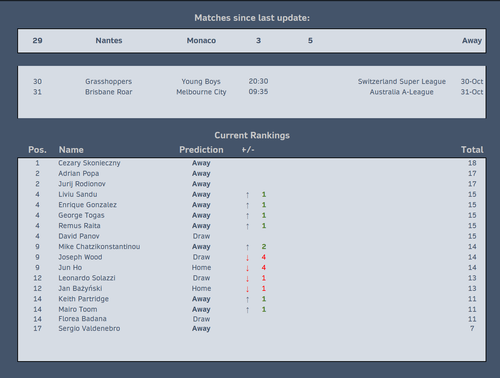500x378 pixels.
Task: Select player 'David Panov'
Action: click(79, 236)
